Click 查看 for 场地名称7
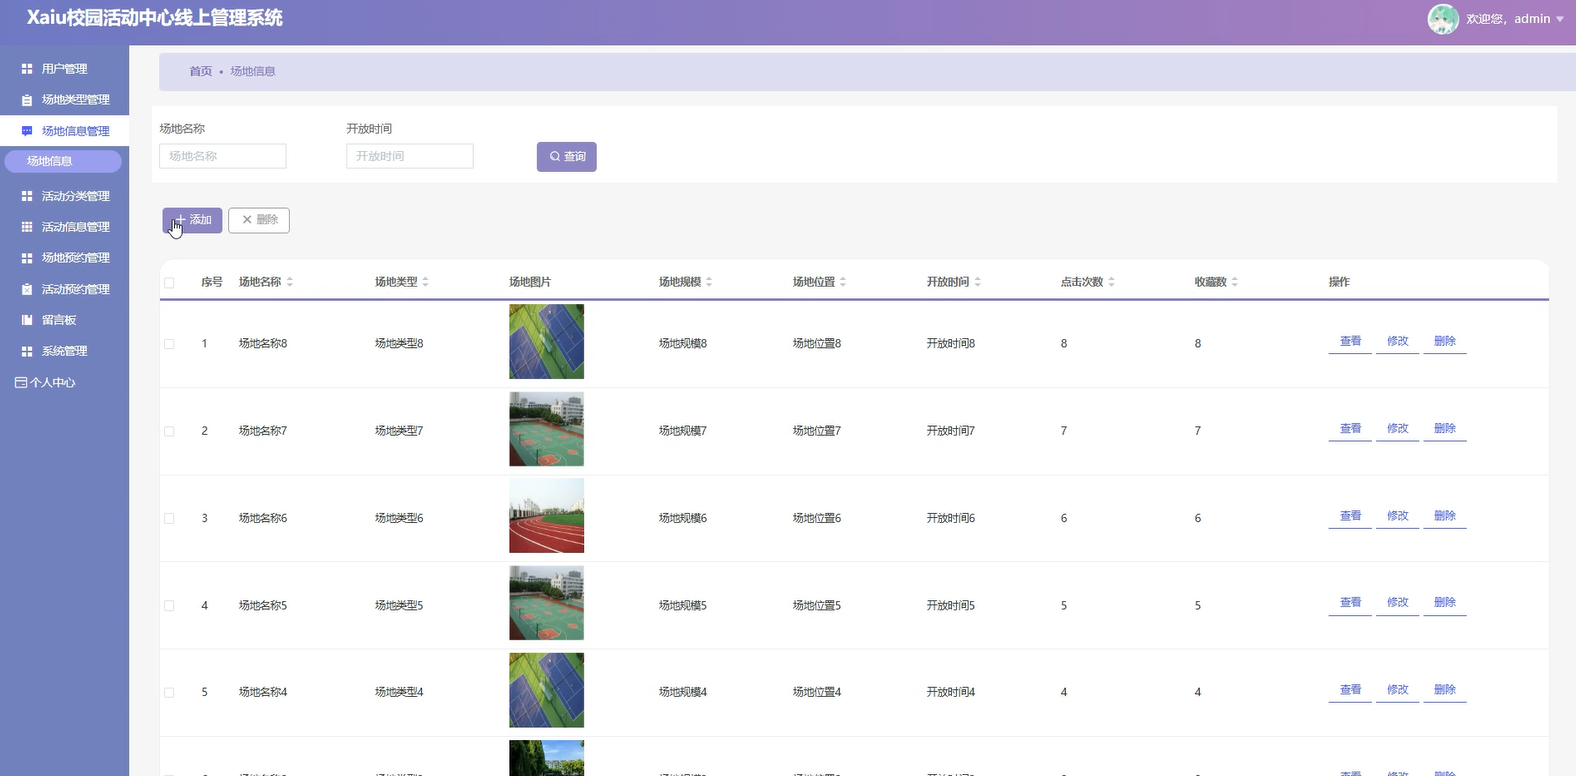Image resolution: width=1576 pixels, height=776 pixels. 1350,429
